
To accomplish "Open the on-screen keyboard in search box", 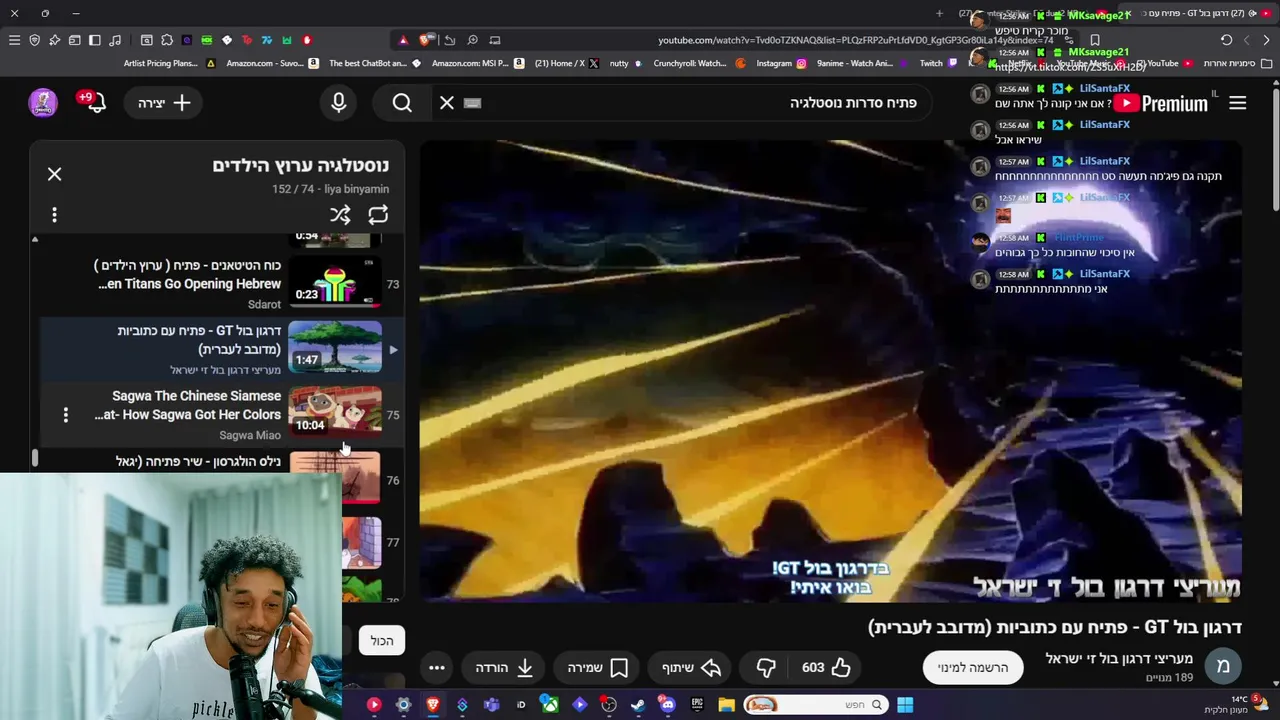I will (x=473, y=103).
